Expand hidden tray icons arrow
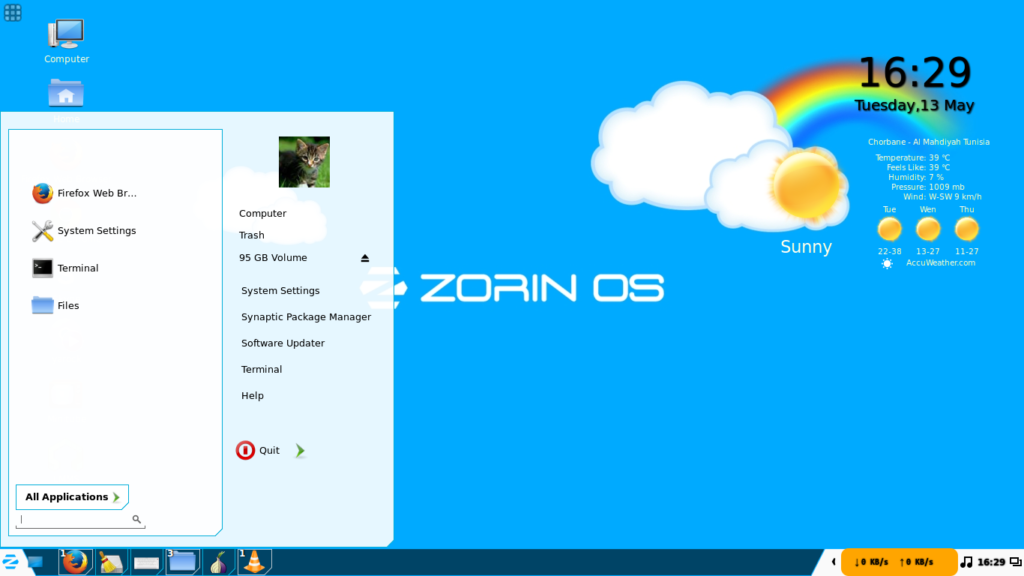This screenshot has height=576, width=1024. [833, 562]
